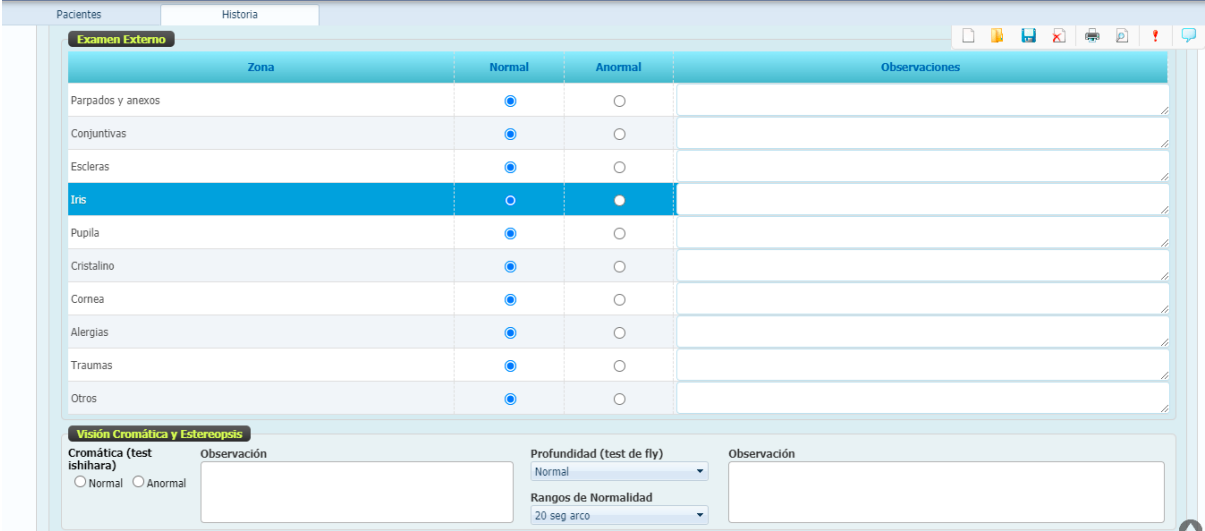Open print preview magnifier page icon
The width and height of the screenshot is (1205, 531).
[x=1122, y=36]
